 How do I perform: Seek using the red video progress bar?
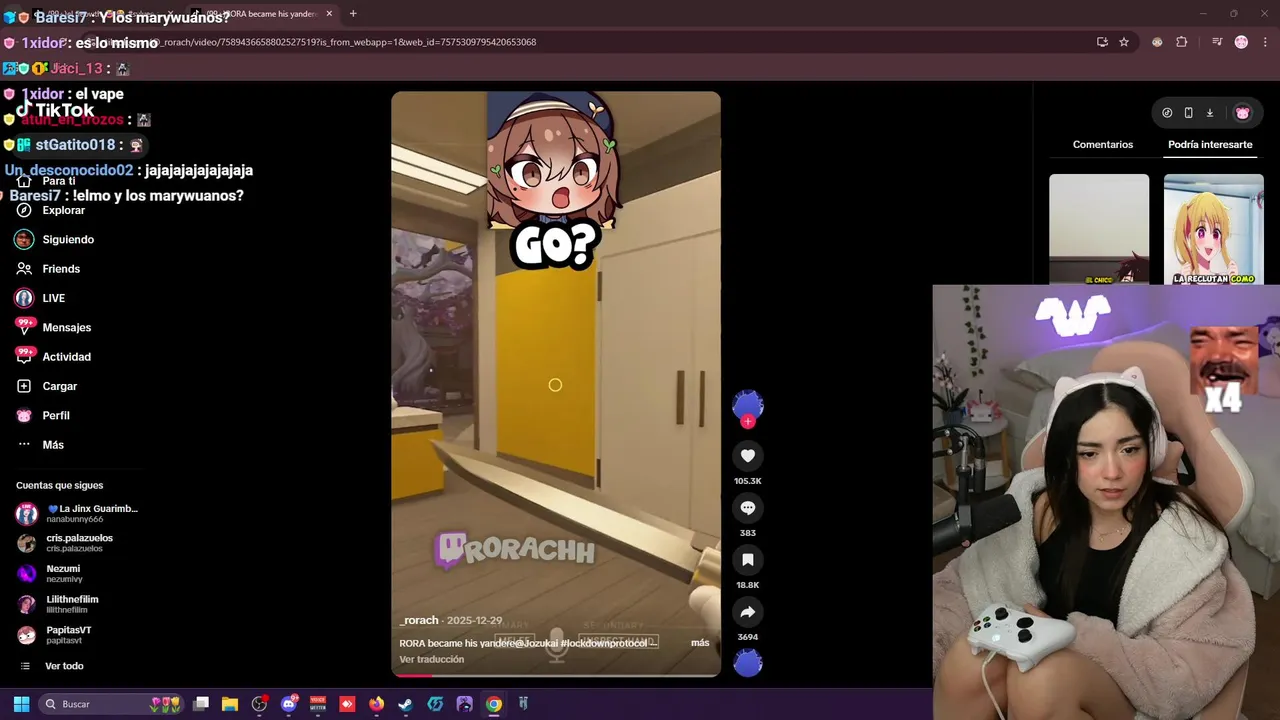(555, 675)
